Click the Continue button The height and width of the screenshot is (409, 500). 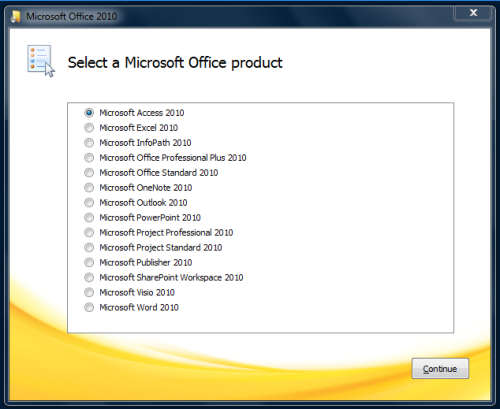pyautogui.click(x=440, y=369)
